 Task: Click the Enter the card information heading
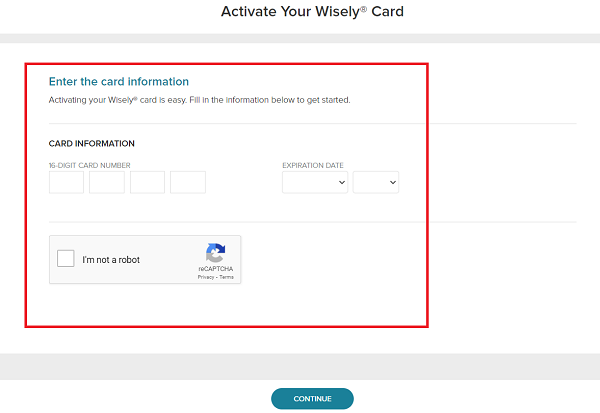(119, 82)
